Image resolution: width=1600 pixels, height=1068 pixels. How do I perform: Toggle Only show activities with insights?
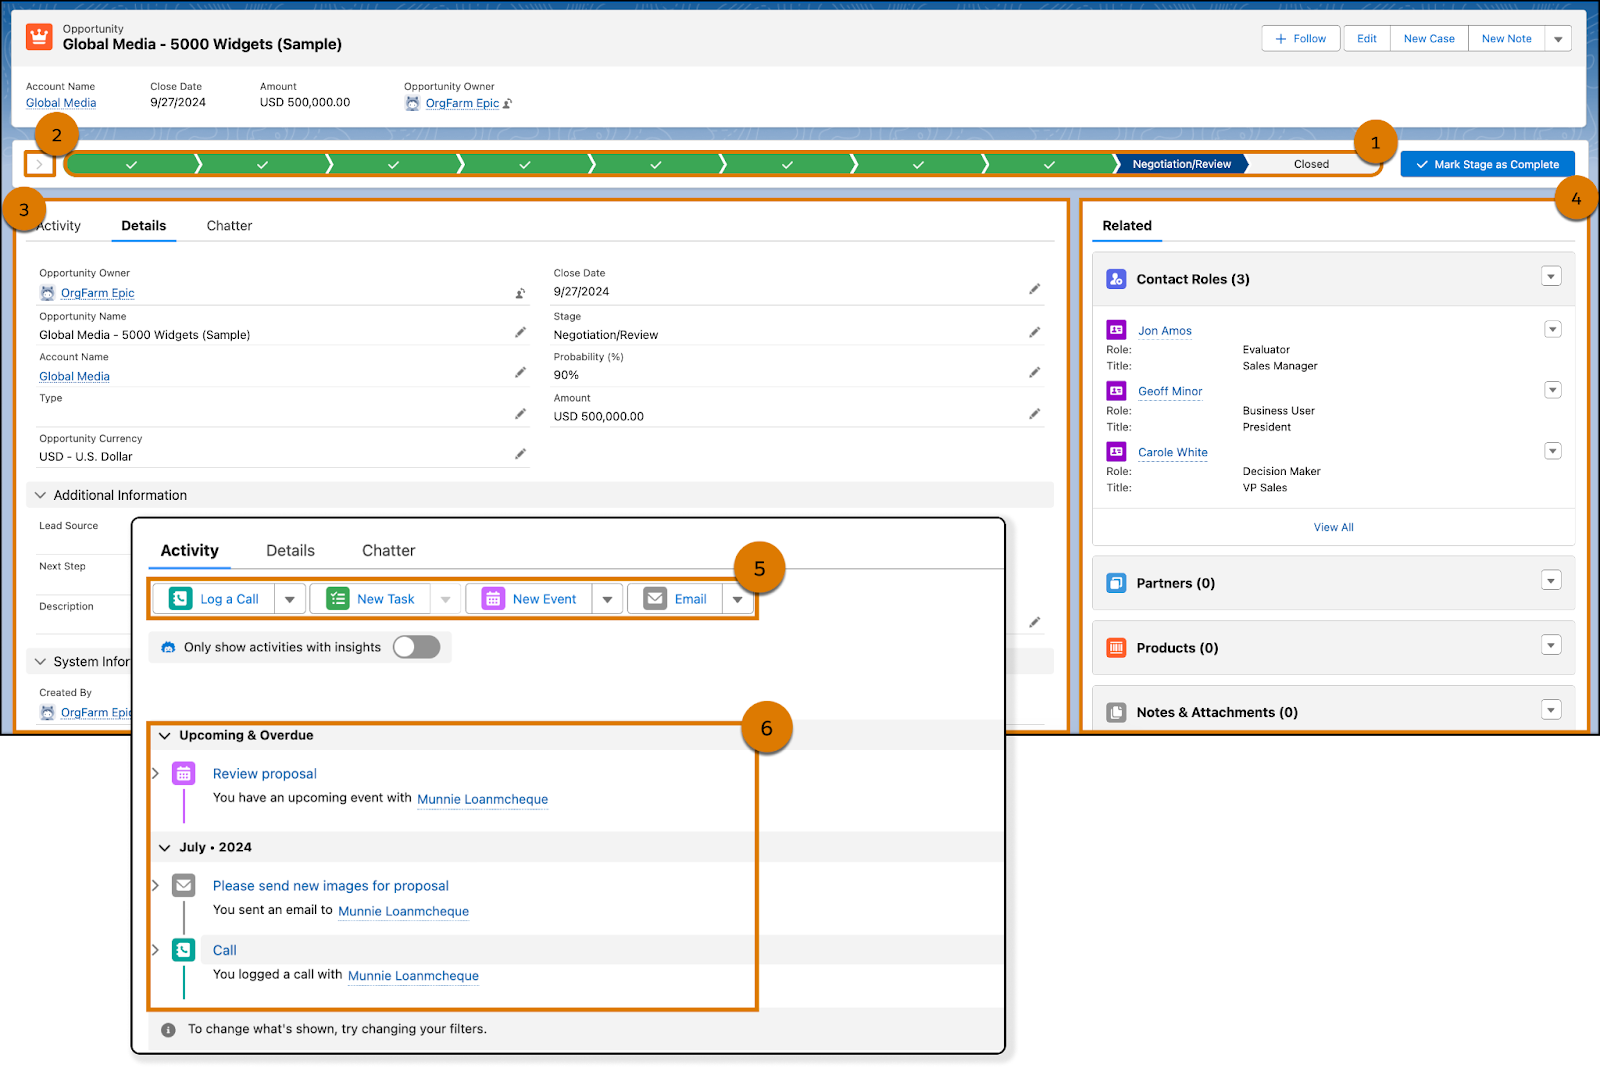pos(416,647)
